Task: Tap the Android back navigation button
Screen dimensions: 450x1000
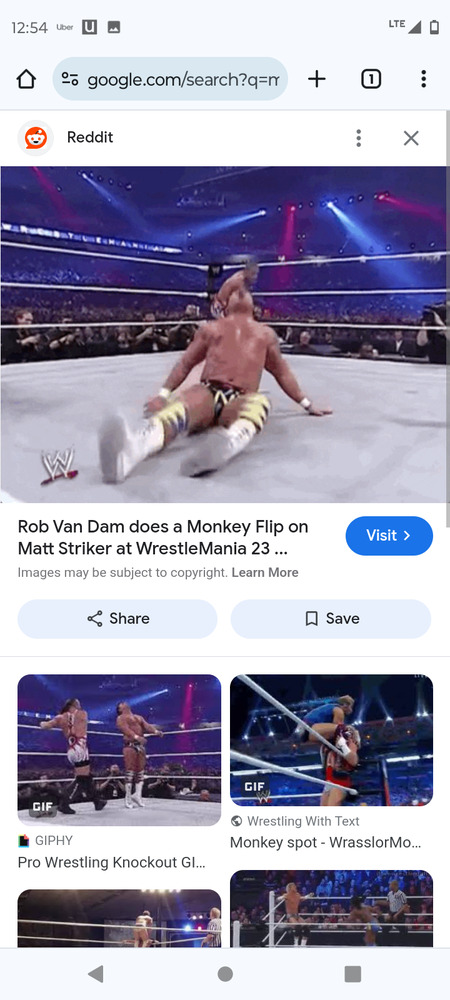Action: 96,974
